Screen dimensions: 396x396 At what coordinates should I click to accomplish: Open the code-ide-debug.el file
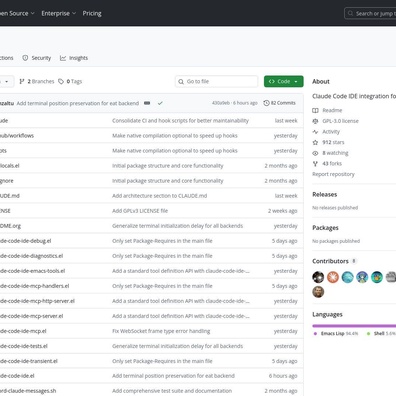click(x=26, y=241)
